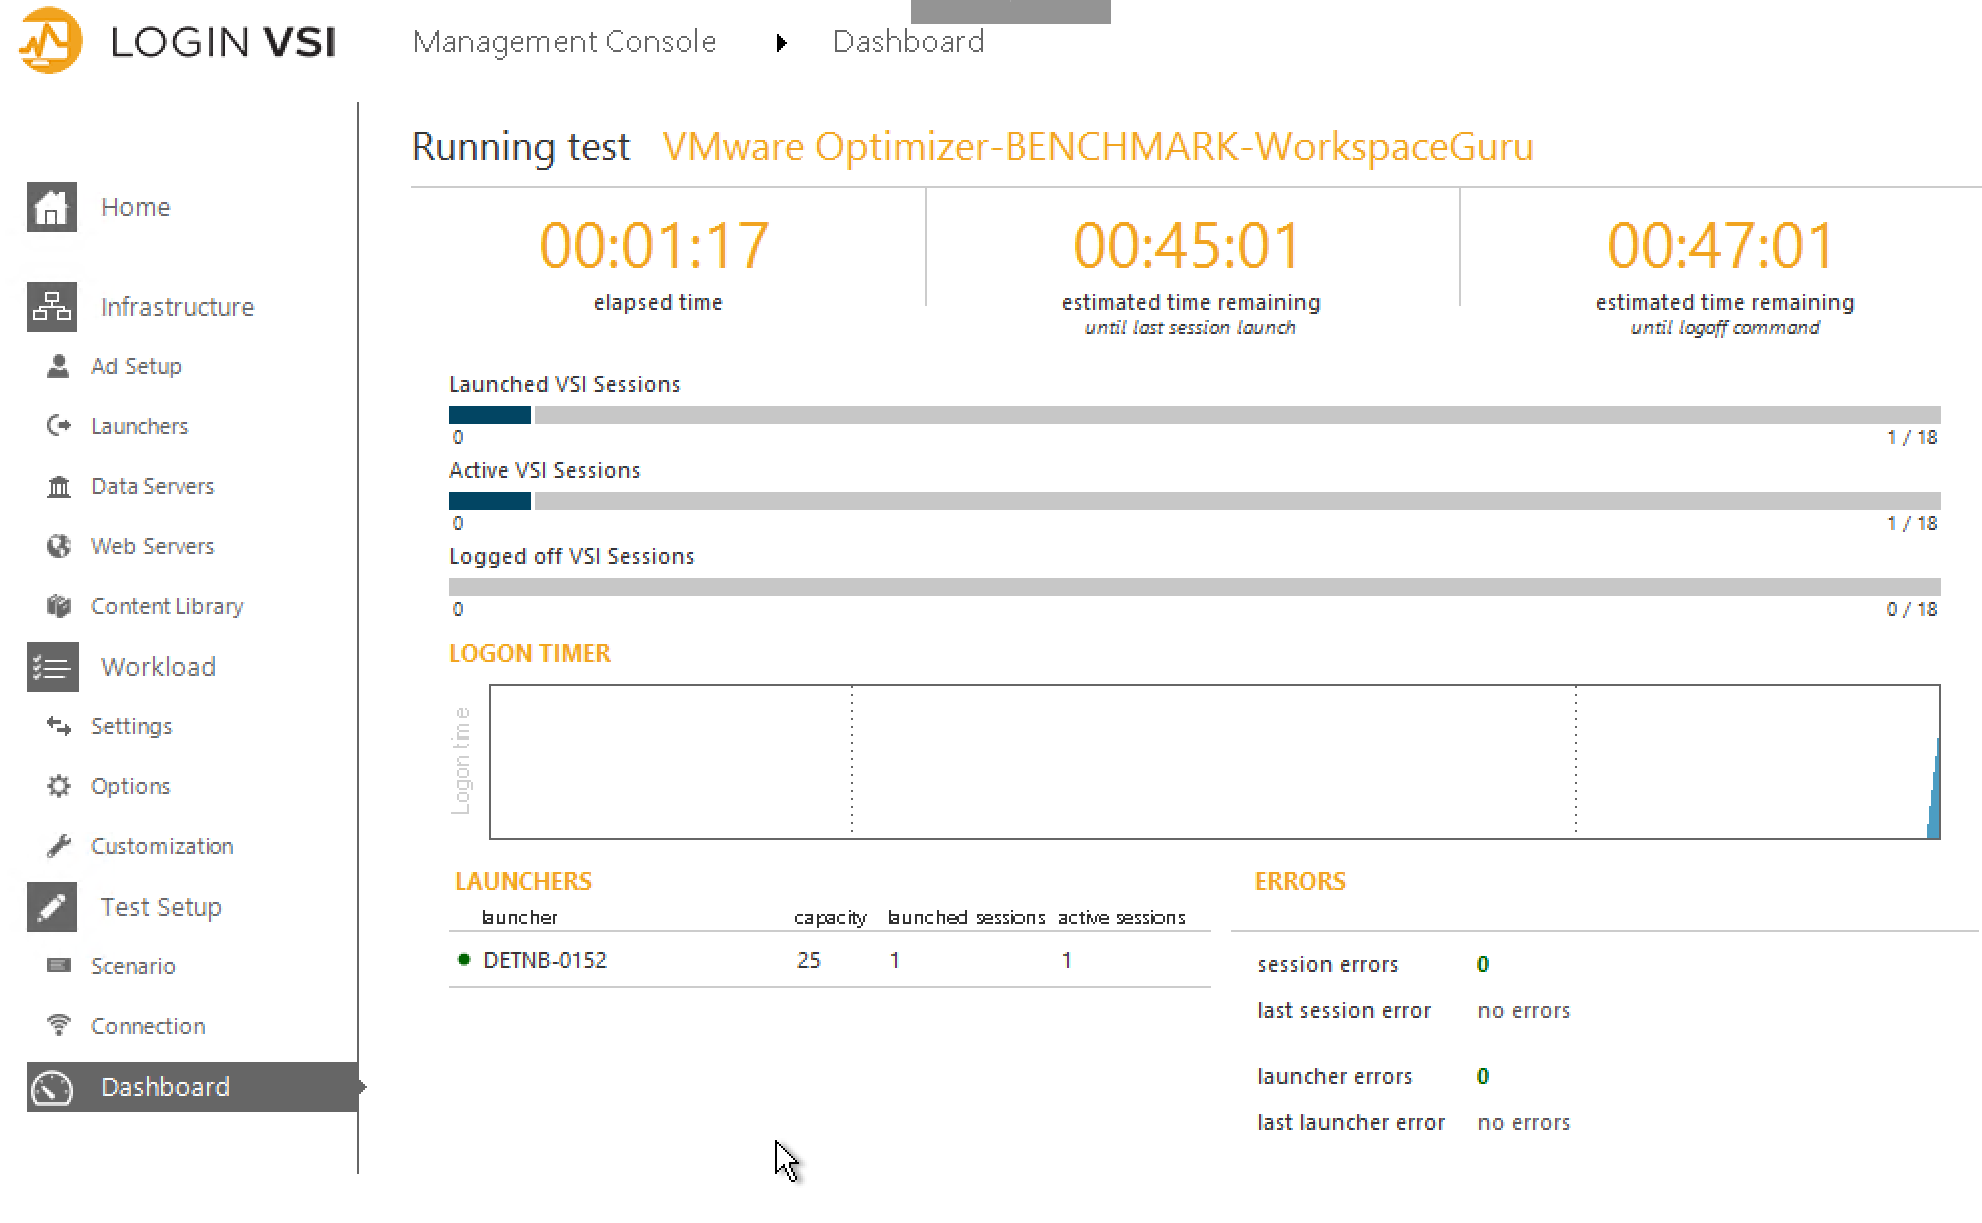The image size is (1982, 1223).
Task: Open the Data Servers page
Action: click(x=152, y=486)
